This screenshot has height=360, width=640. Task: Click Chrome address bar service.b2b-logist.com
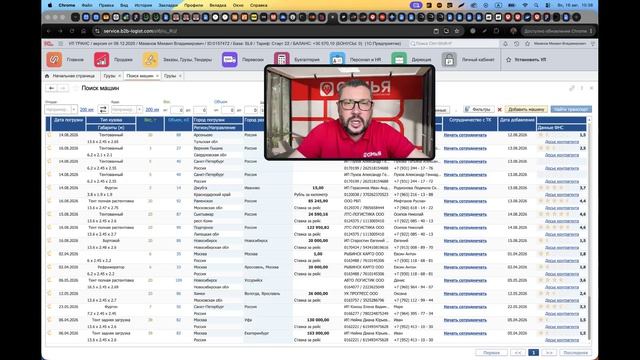pyautogui.click(x=261, y=31)
